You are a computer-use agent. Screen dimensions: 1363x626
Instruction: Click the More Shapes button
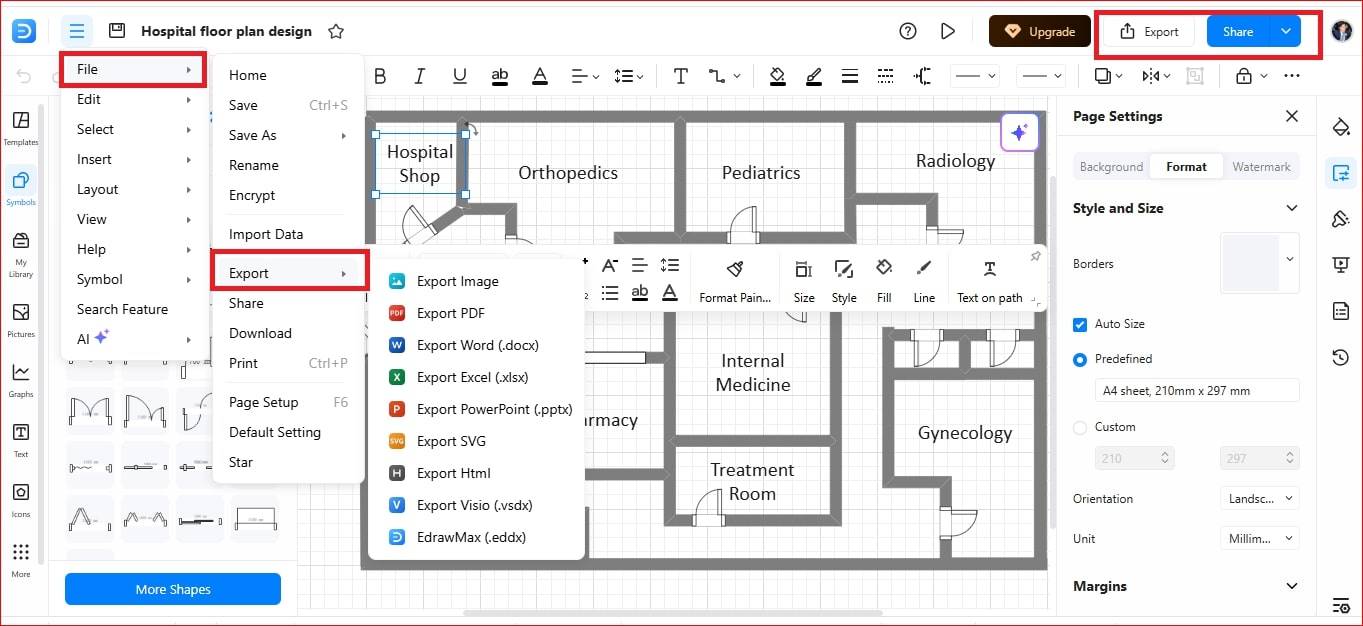pyautogui.click(x=173, y=589)
